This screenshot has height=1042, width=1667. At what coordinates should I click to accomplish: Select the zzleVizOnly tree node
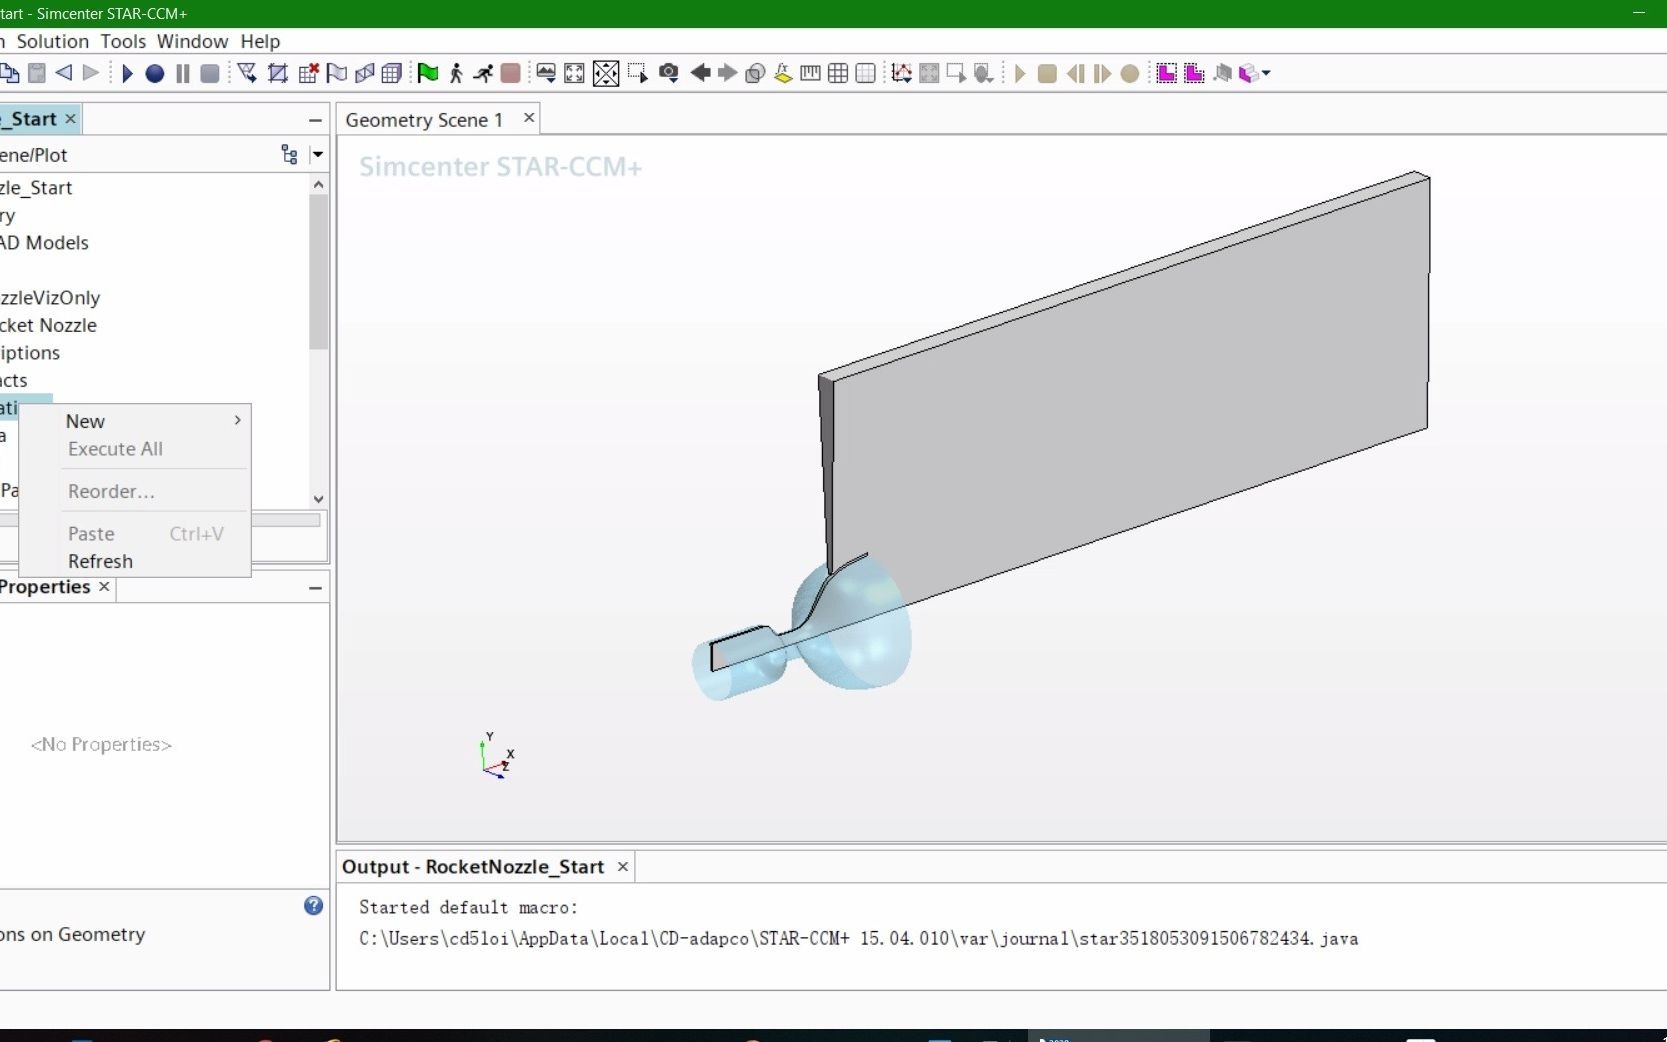(x=50, y=297)
